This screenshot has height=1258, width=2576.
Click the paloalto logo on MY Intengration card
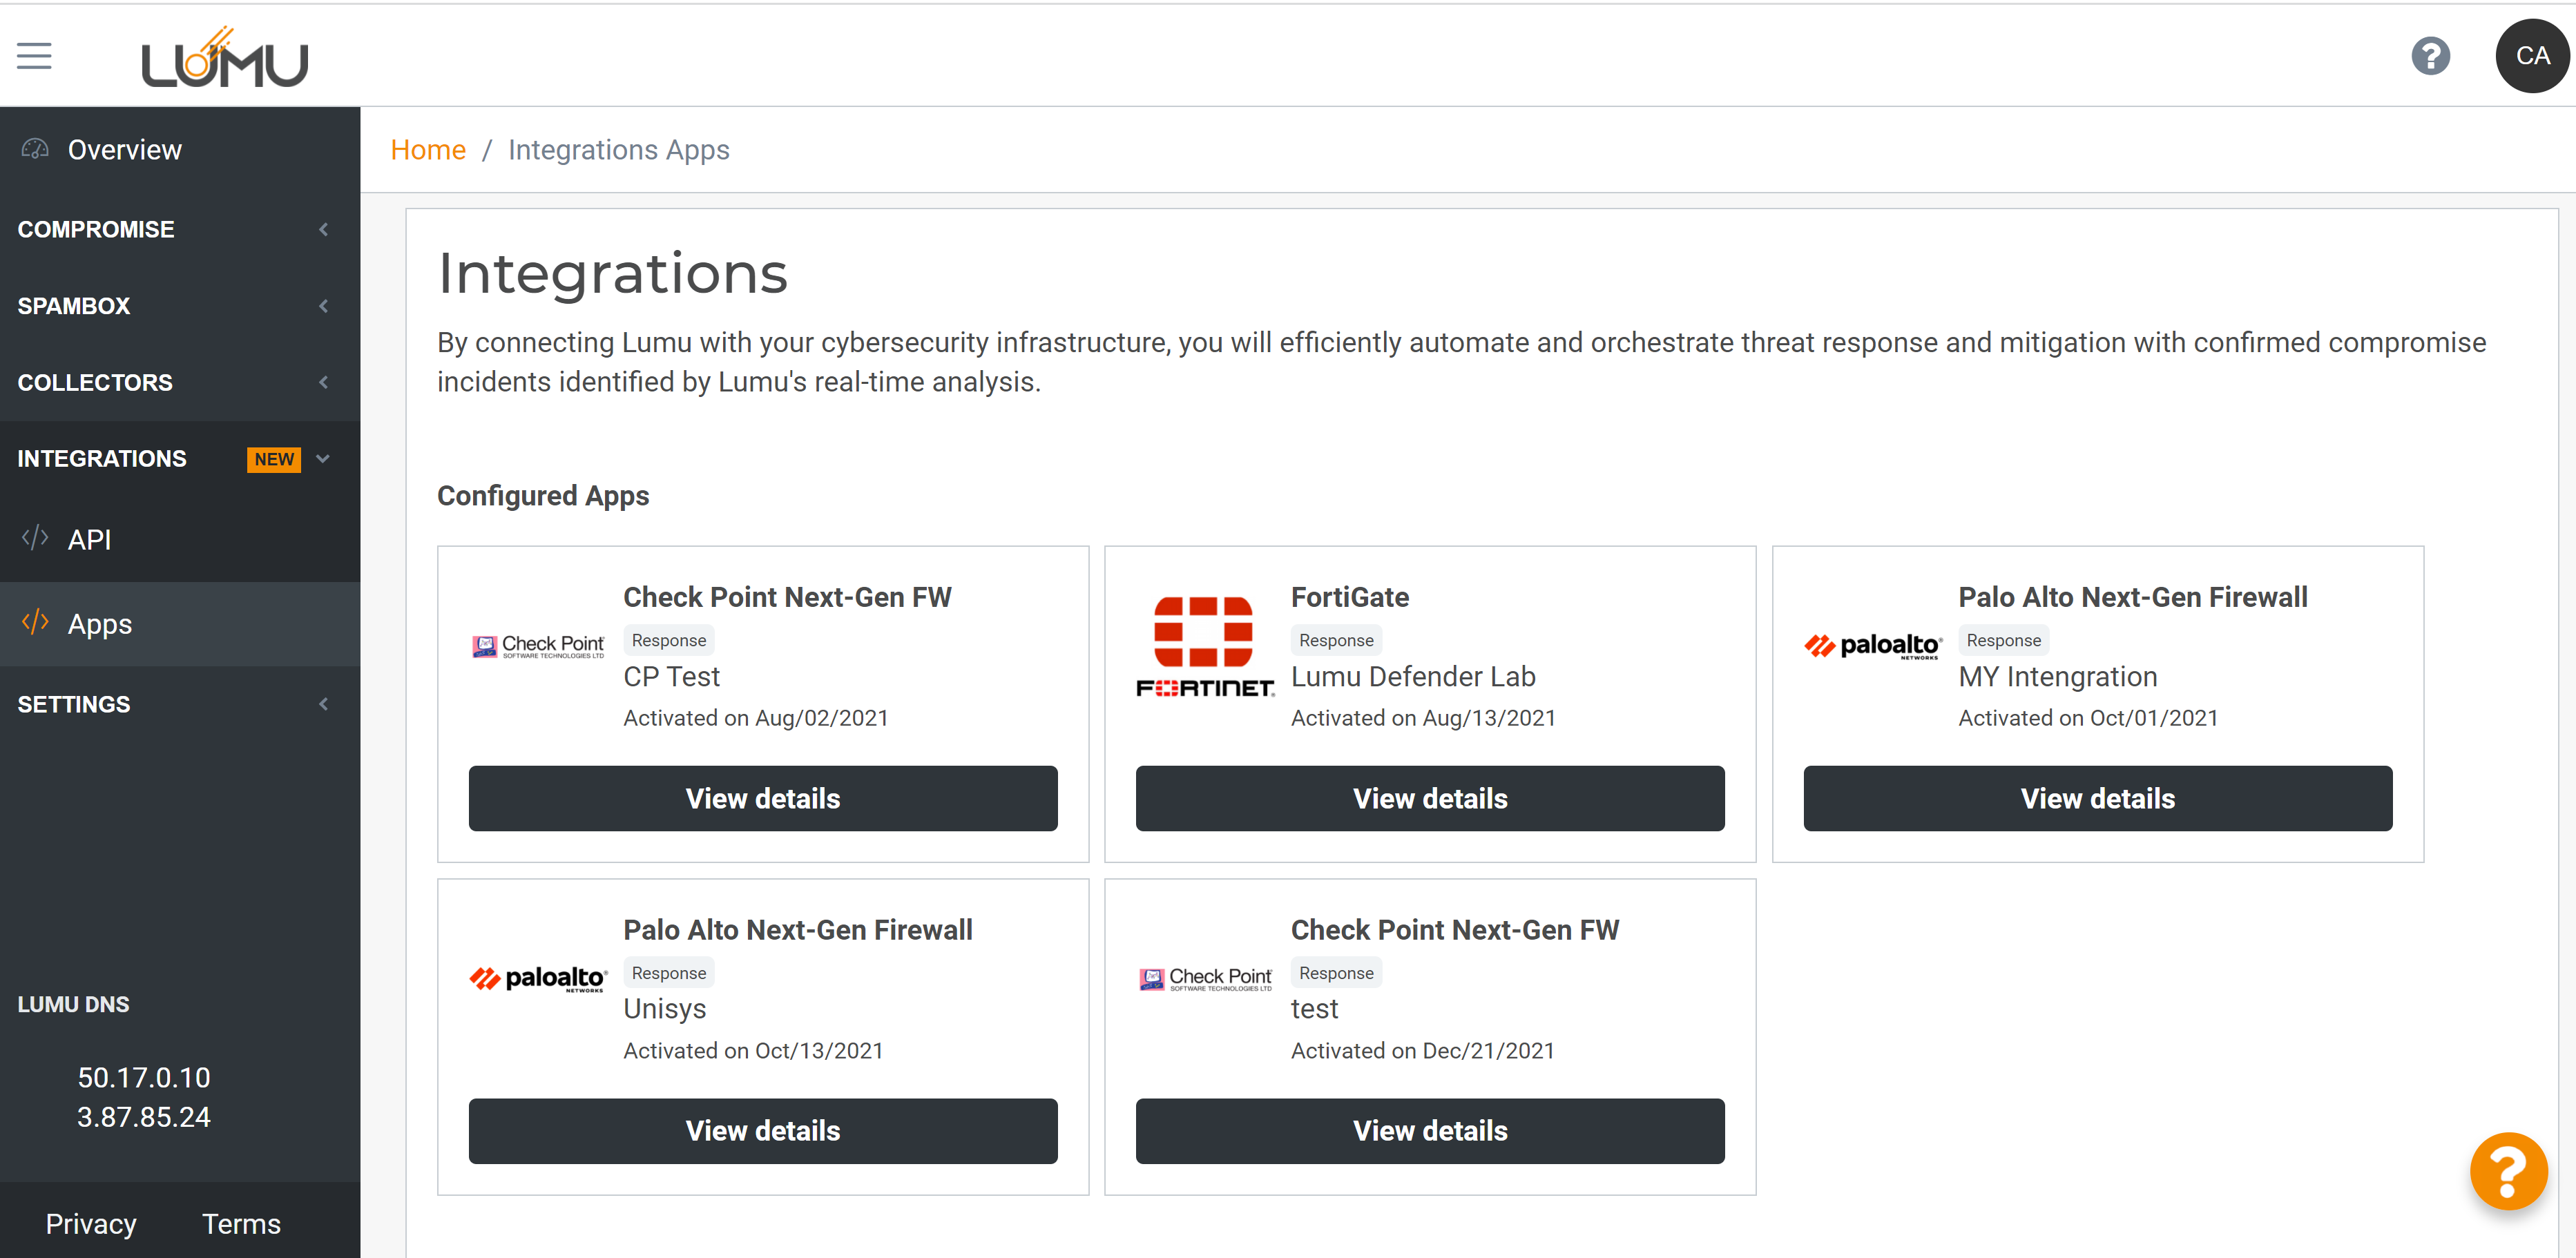click(1872, 646)
